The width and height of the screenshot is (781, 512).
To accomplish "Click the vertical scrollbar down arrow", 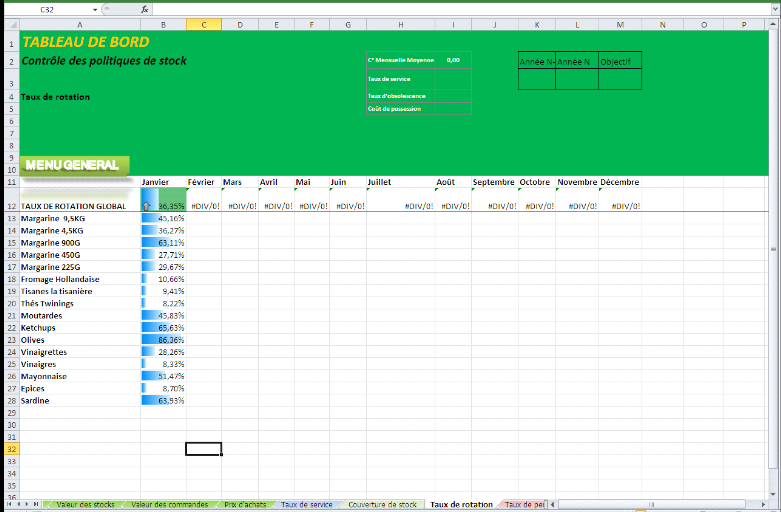I will (x=774, y=491).
